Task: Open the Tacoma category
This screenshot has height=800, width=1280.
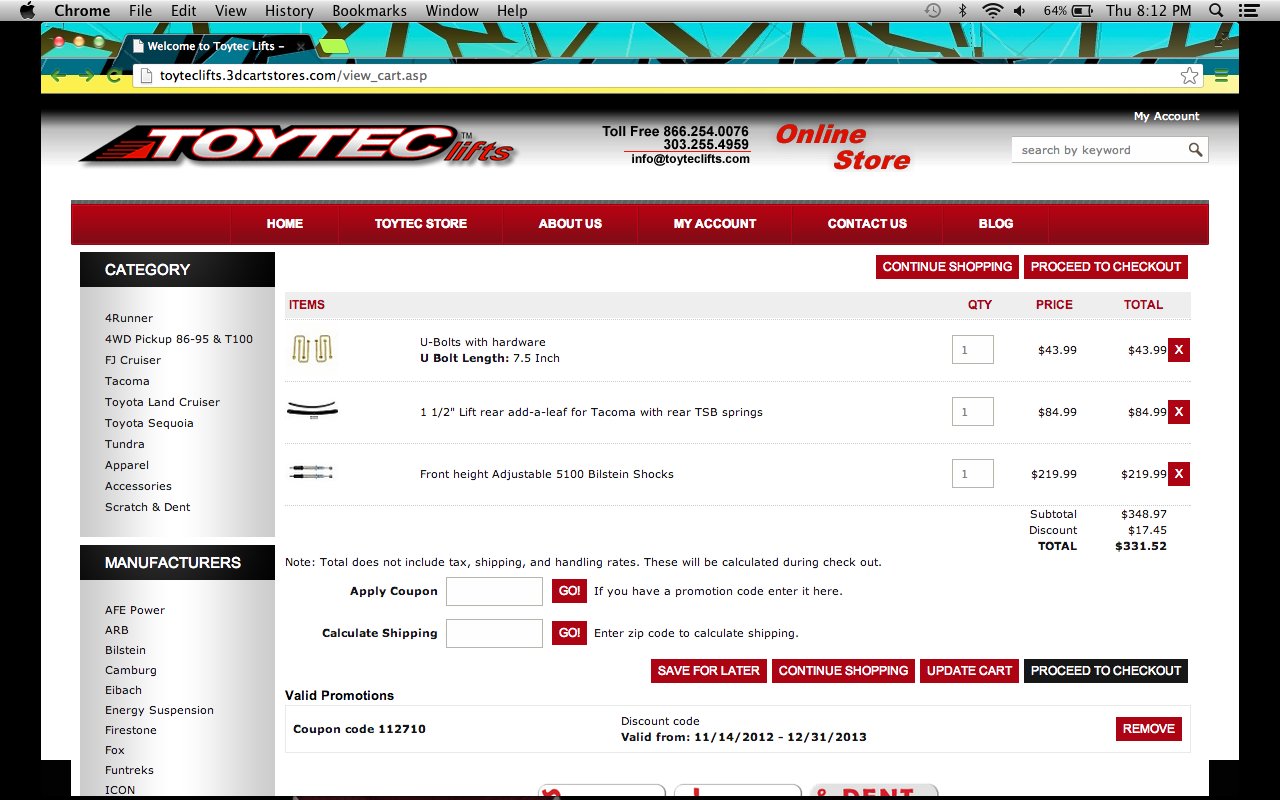Action: (127, 381)
